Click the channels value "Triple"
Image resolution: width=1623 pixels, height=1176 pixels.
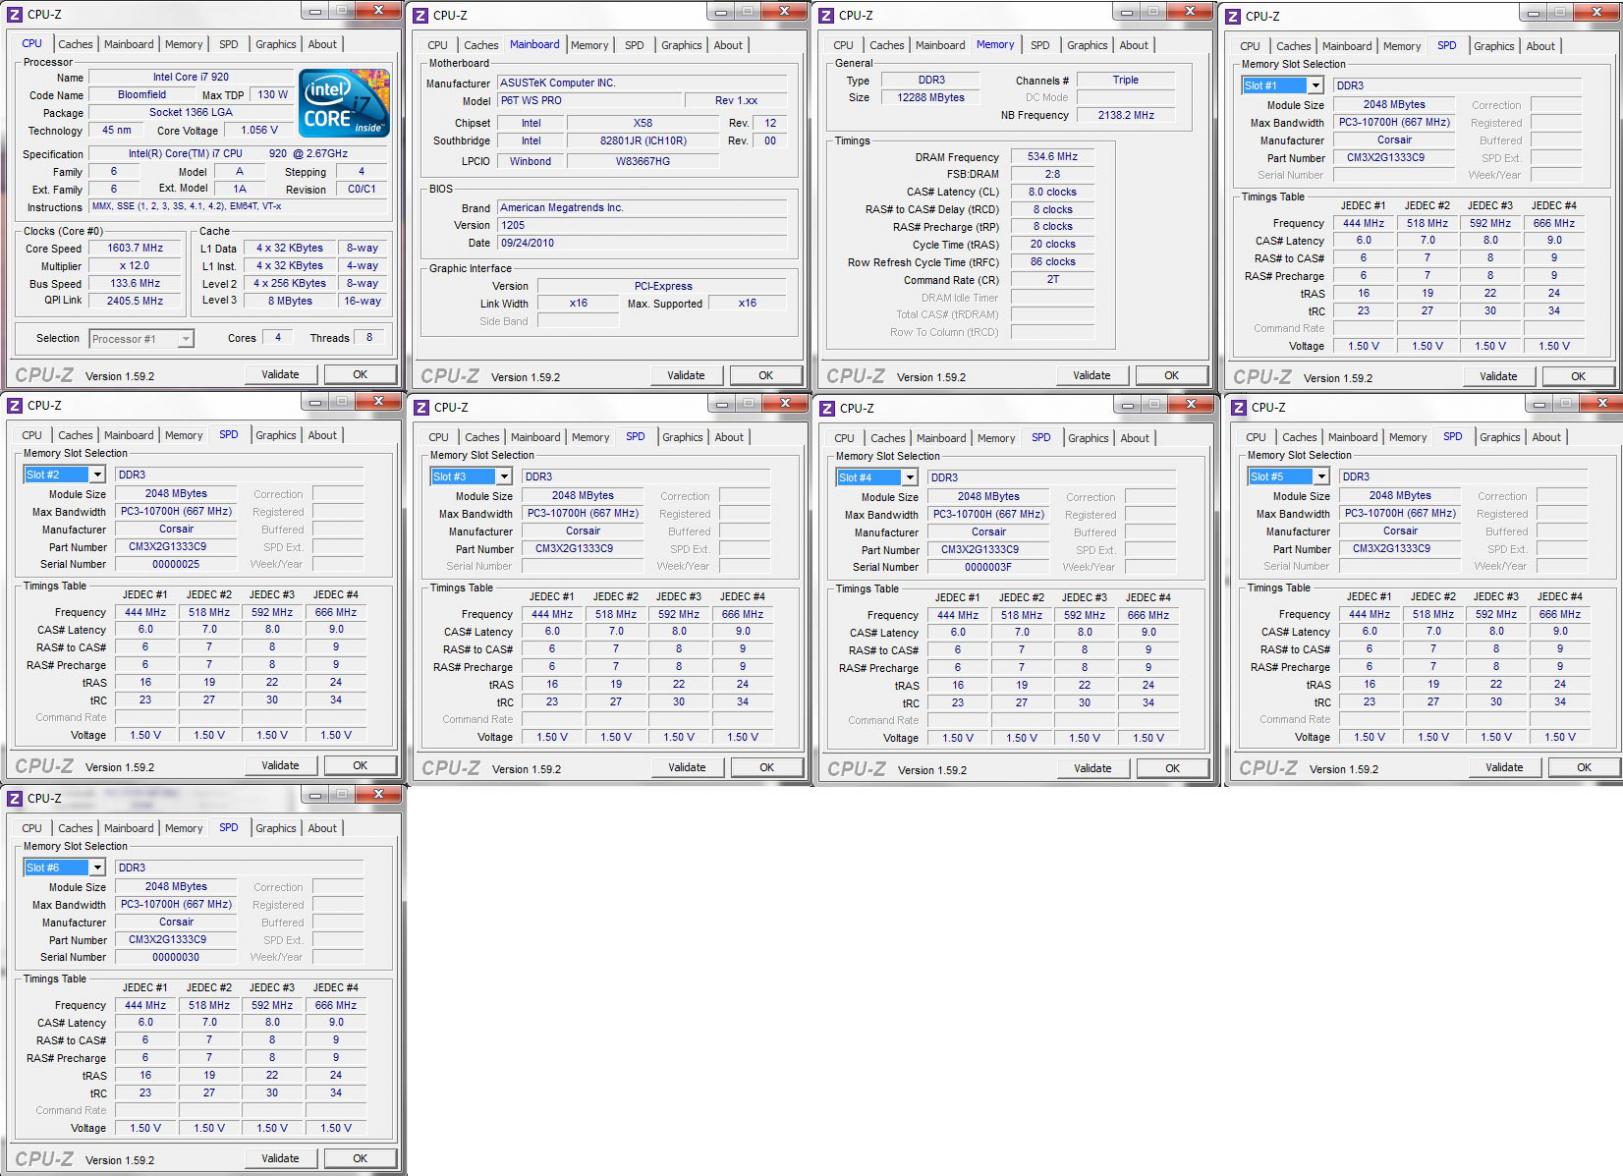point(1125,80)
